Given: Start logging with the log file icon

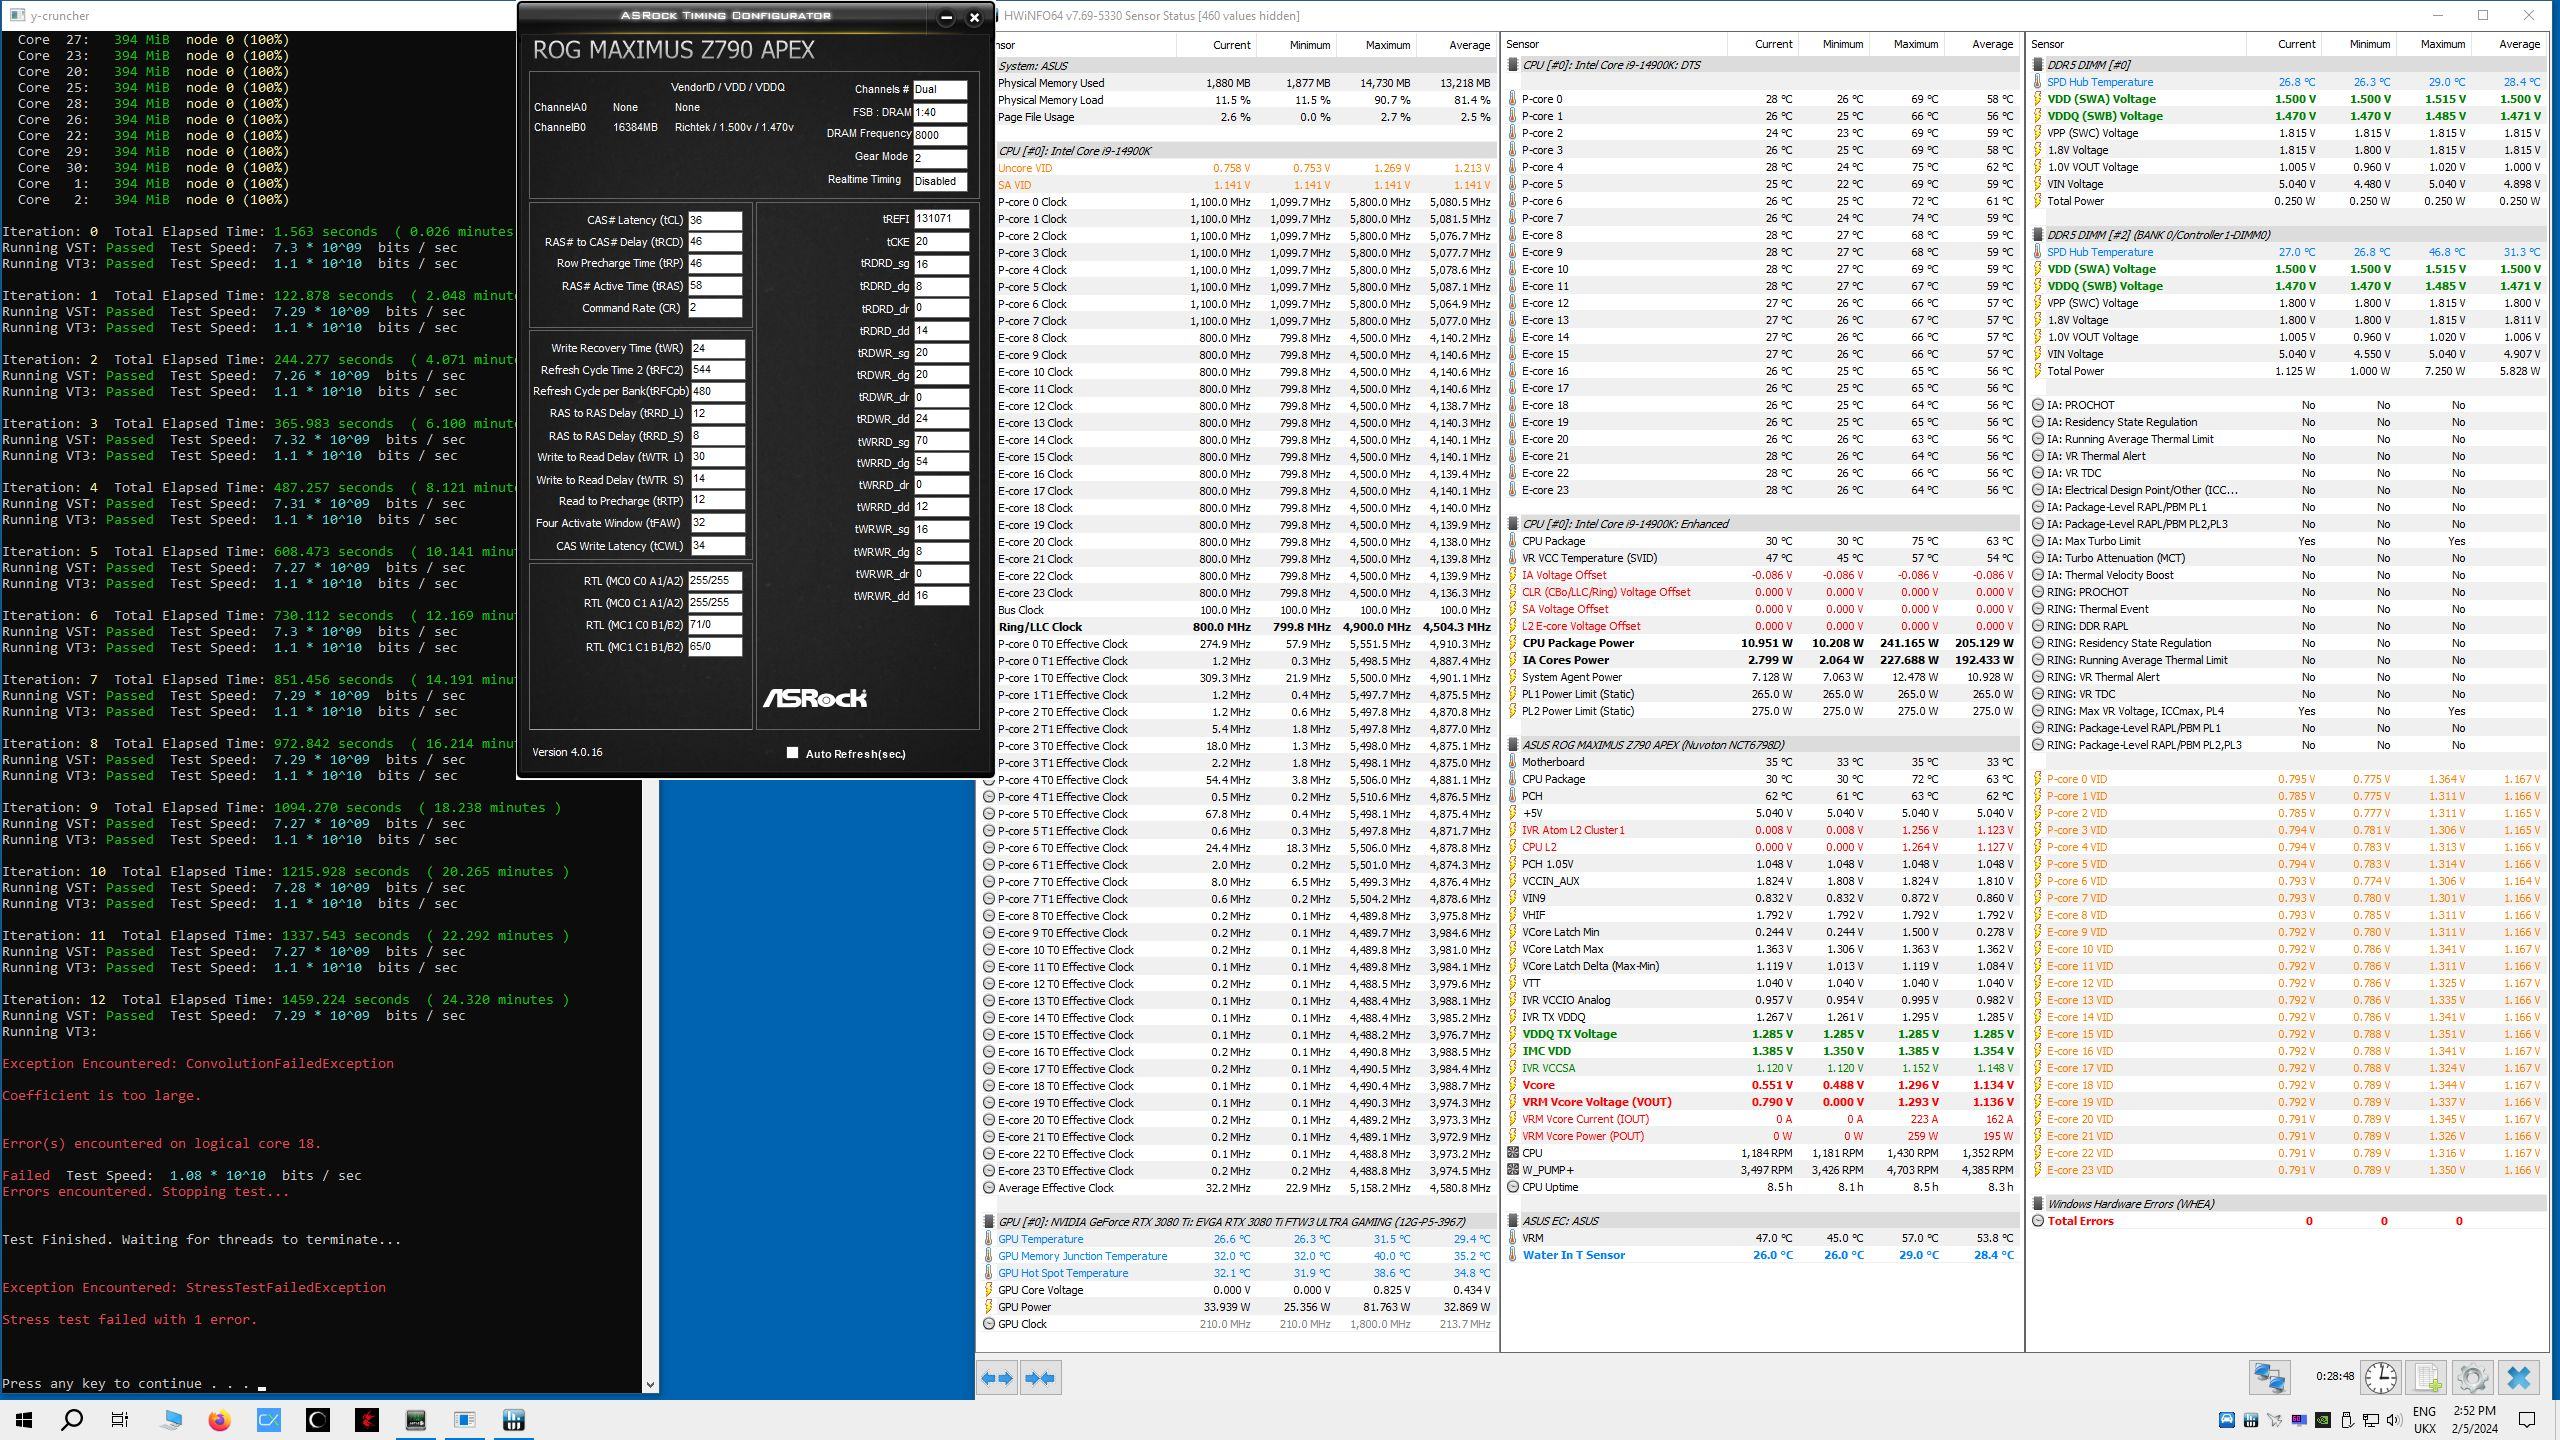Looking at the screenshot, I should (x=2427, y=1377).
